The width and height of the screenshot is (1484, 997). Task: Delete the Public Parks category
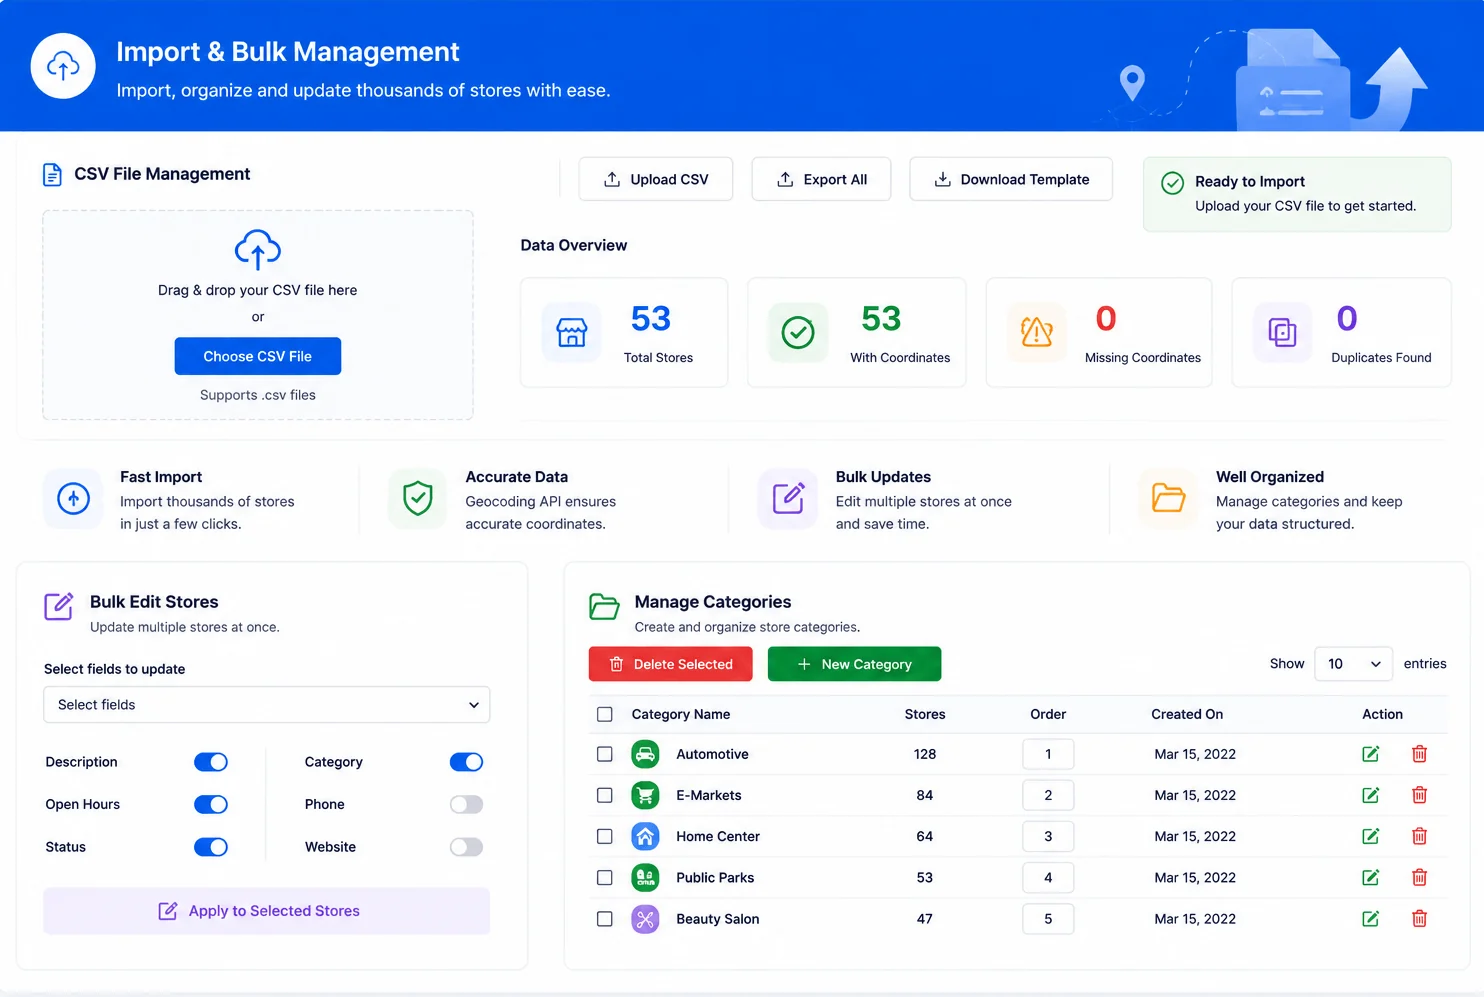pyautogui.click(x=1419, y=877)
